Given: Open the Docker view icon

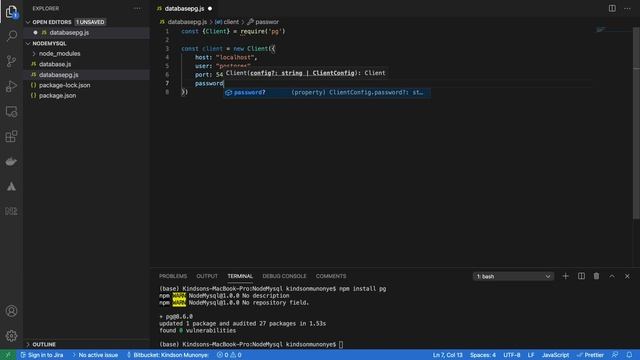Looking at the screenshot, I should 11,162.
